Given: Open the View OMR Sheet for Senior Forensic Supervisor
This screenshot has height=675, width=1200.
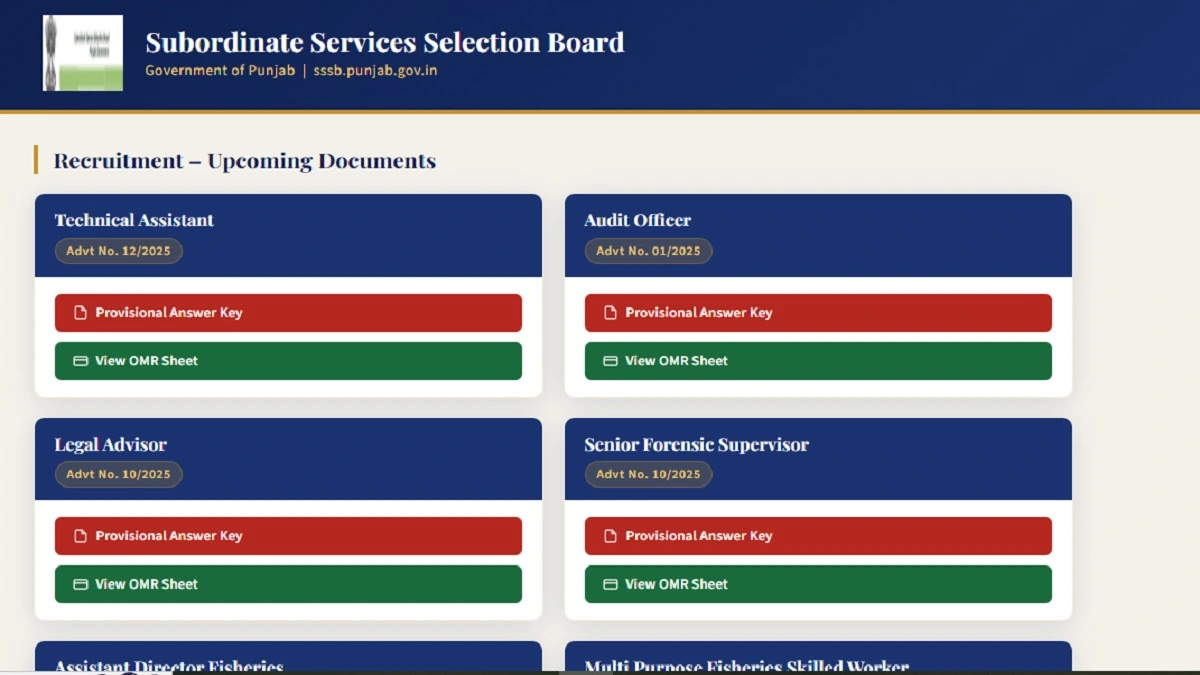Looking at the screenshot, I should 818,584.
